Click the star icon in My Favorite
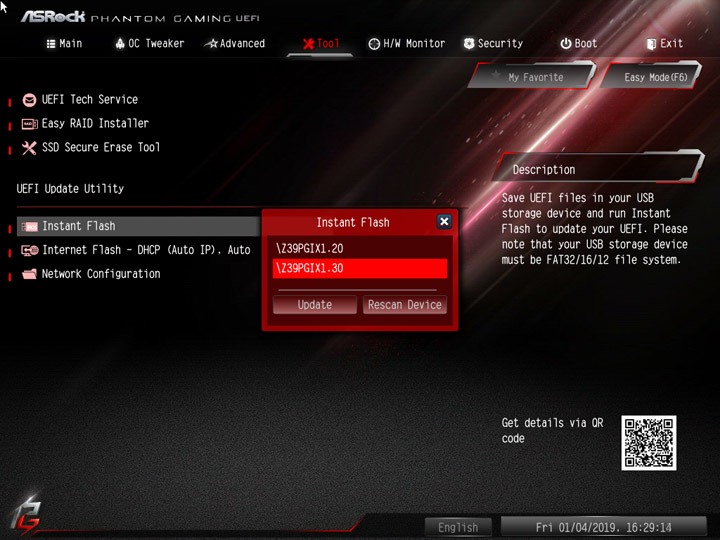Image resolution: width=720 pixels, height=540 pixels. (495, 74)
